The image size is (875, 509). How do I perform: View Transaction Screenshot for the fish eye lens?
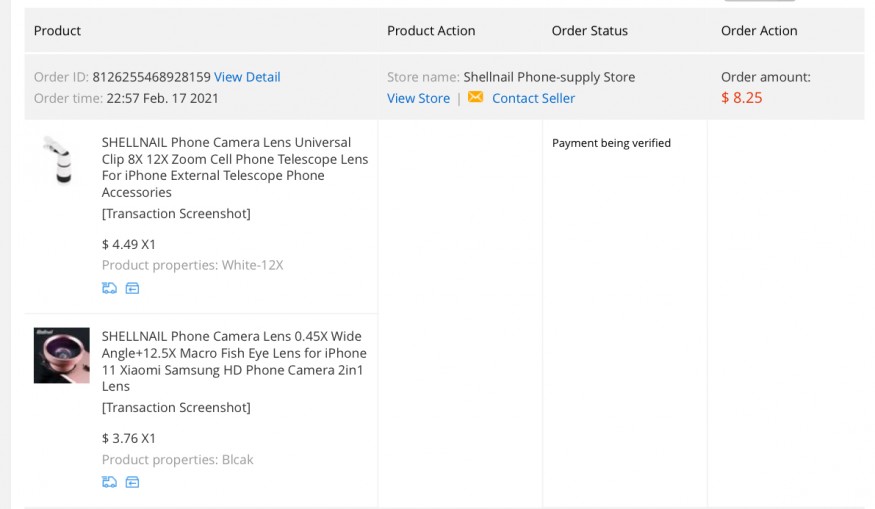pos(176,407)
